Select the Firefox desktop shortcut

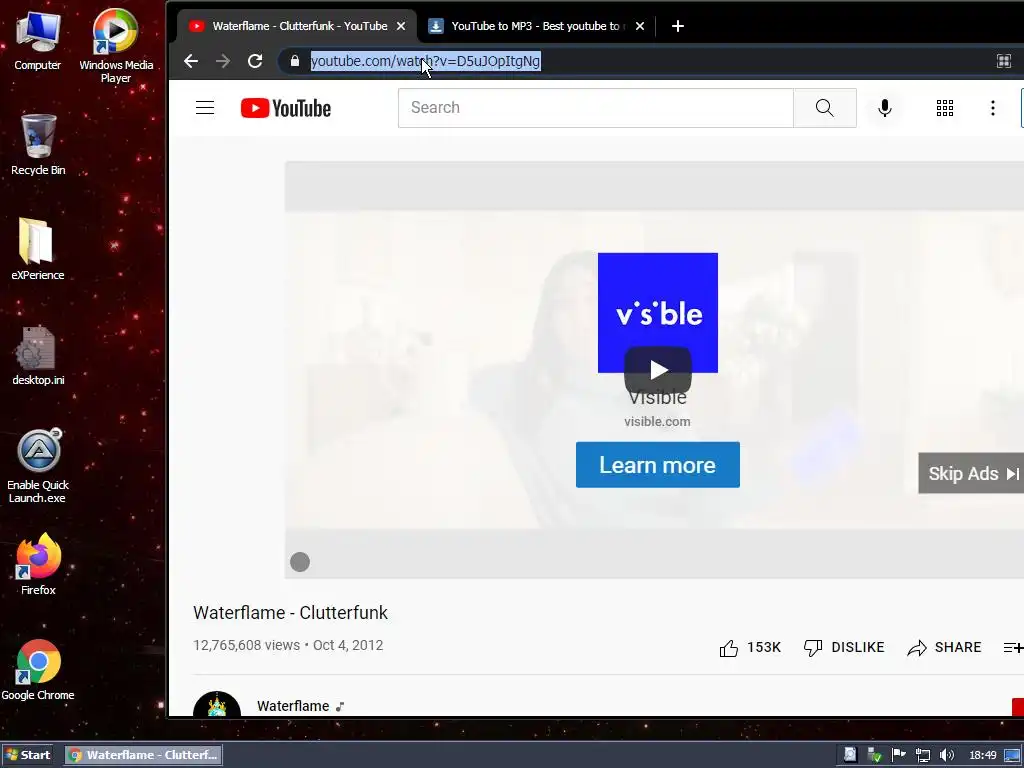coord(38,564)
